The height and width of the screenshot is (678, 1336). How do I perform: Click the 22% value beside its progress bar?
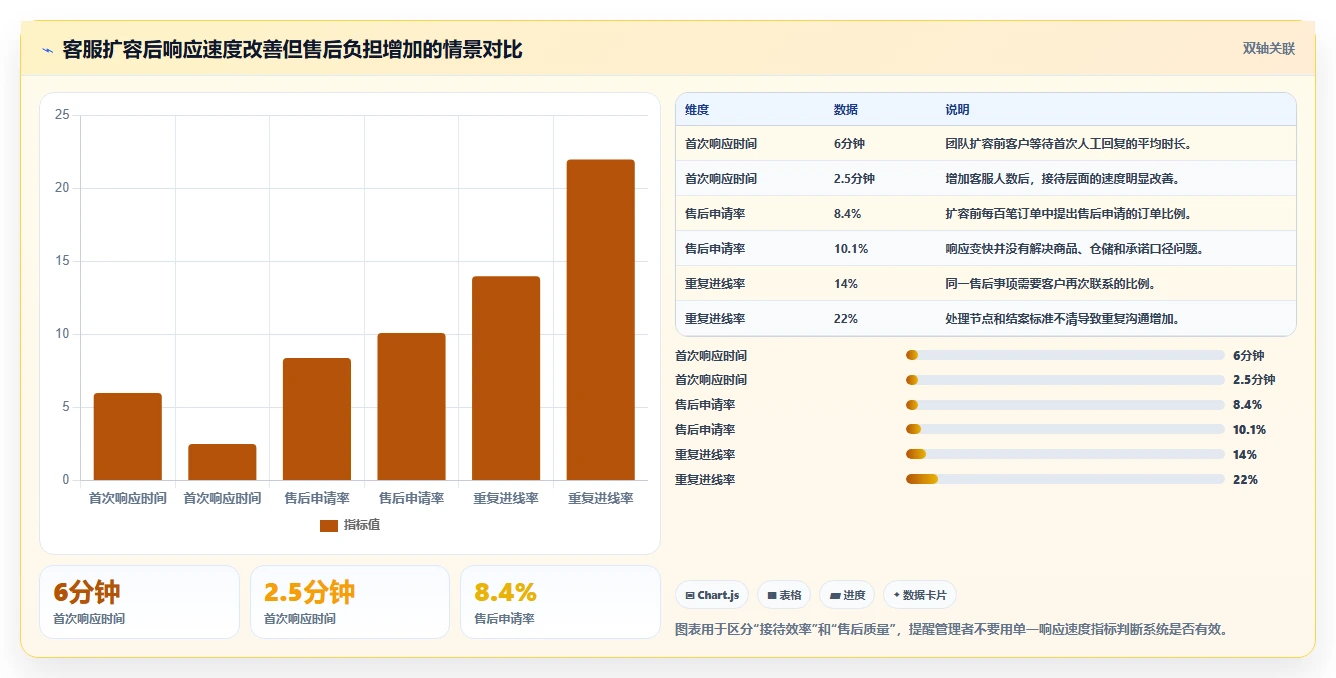click(1245, 480)
